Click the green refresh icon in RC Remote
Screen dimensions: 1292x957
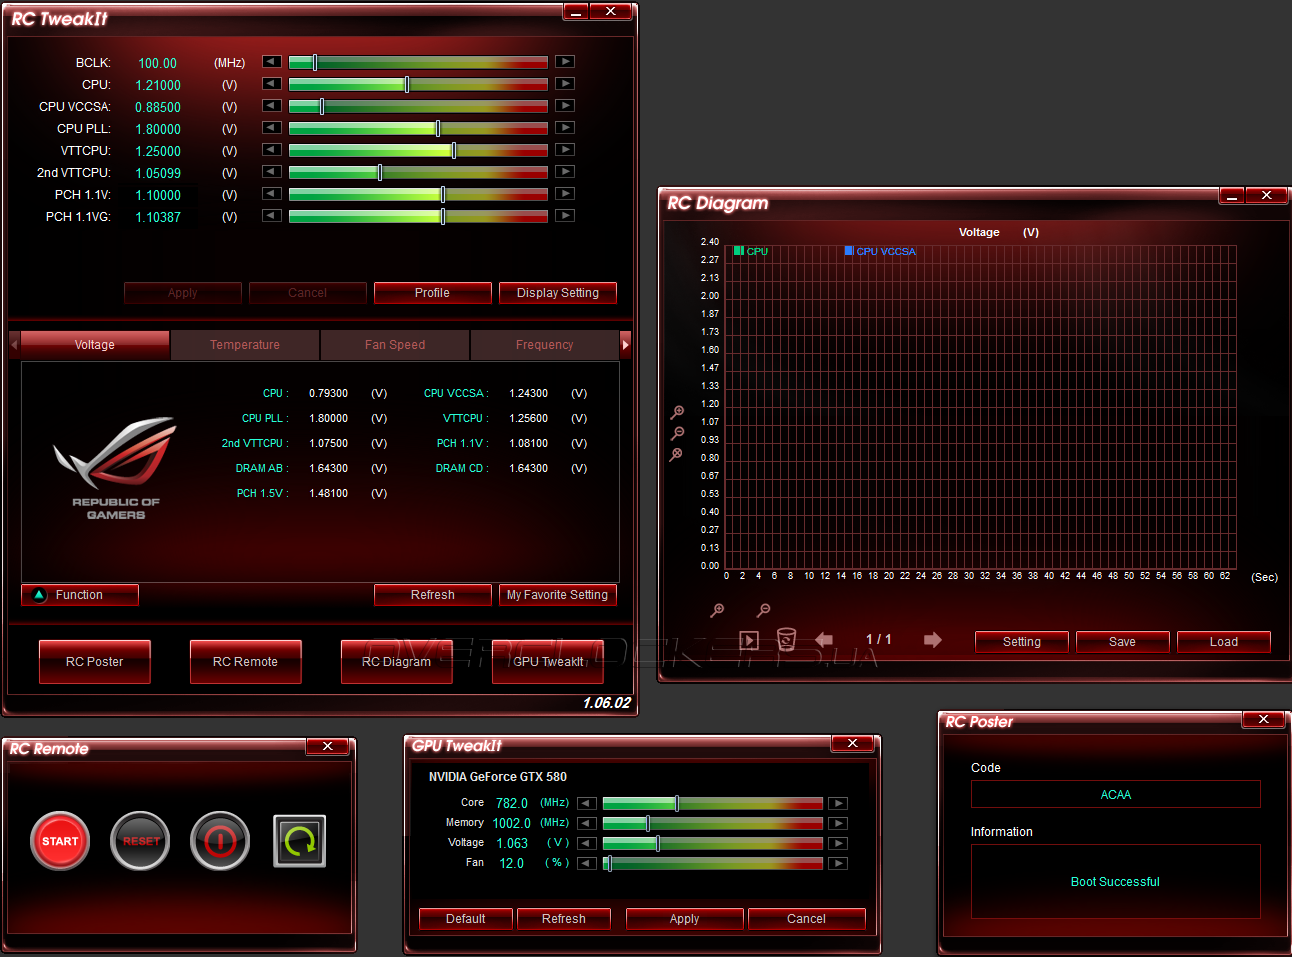point(300,841)
